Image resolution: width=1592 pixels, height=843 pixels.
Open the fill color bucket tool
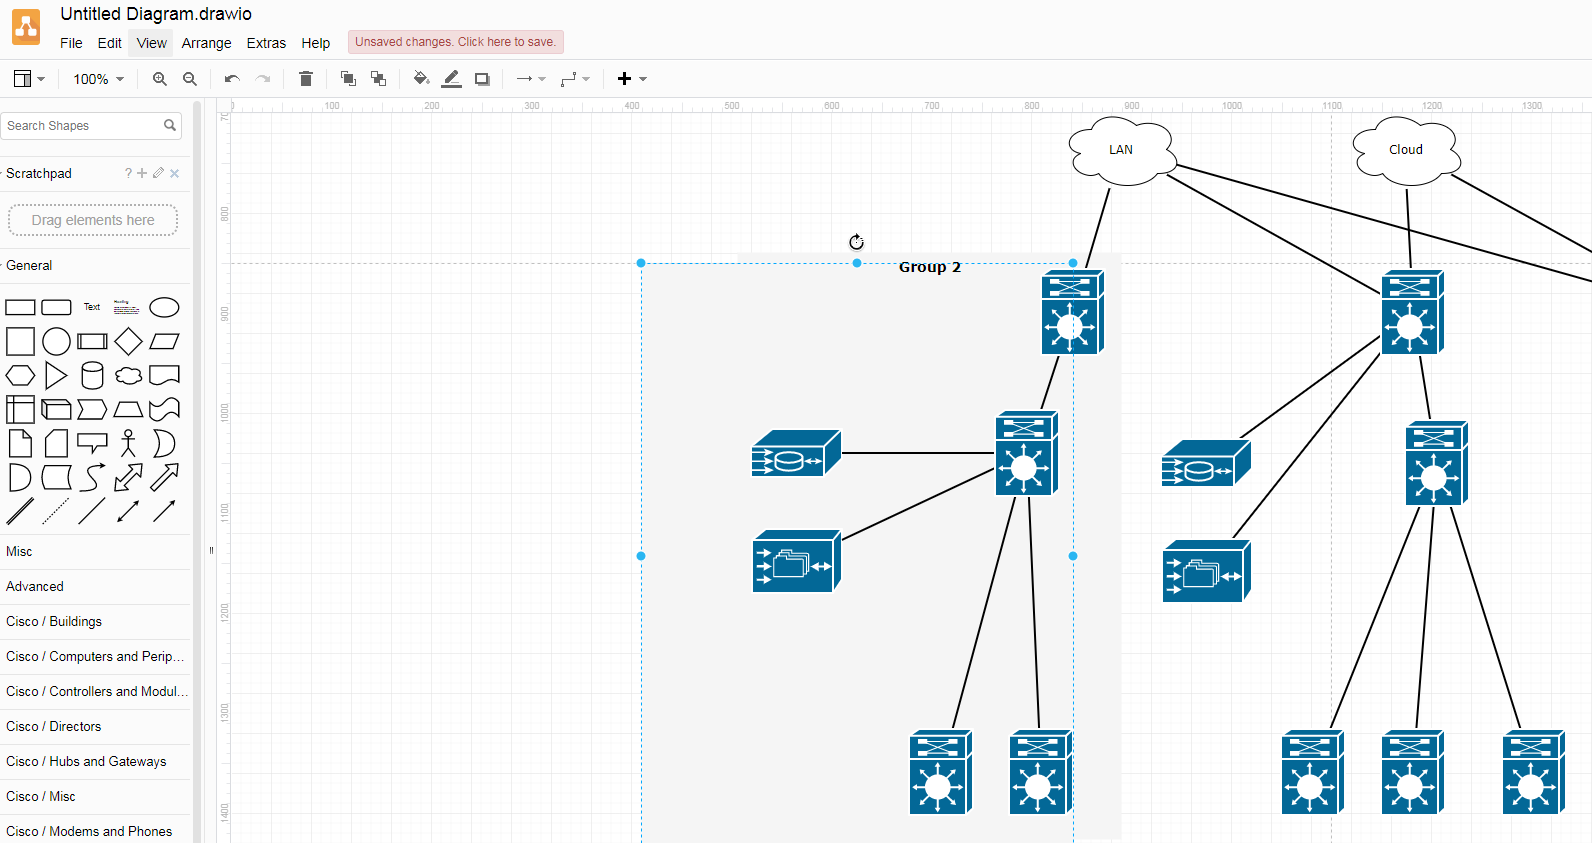pos(421,79)
